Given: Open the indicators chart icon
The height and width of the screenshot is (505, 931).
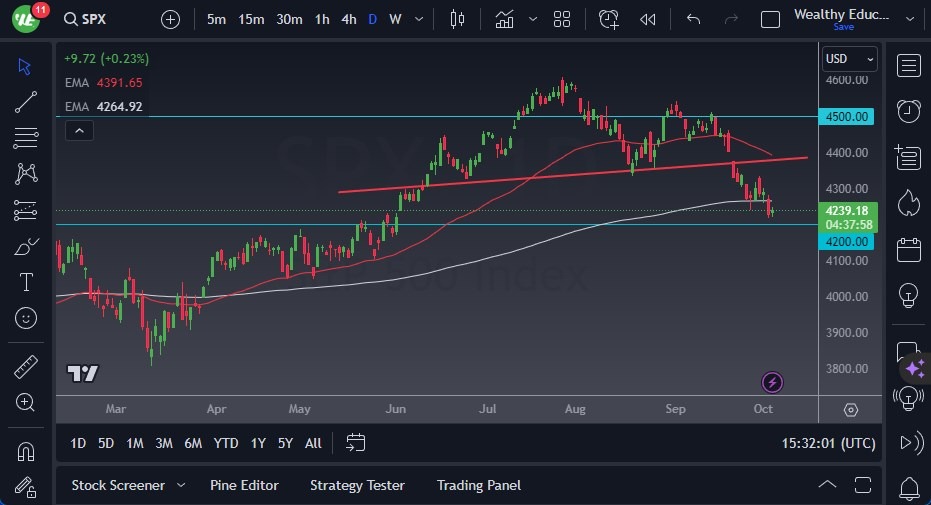Looking at the screenshot, I should pyautogui.click(x=504, y=19).
